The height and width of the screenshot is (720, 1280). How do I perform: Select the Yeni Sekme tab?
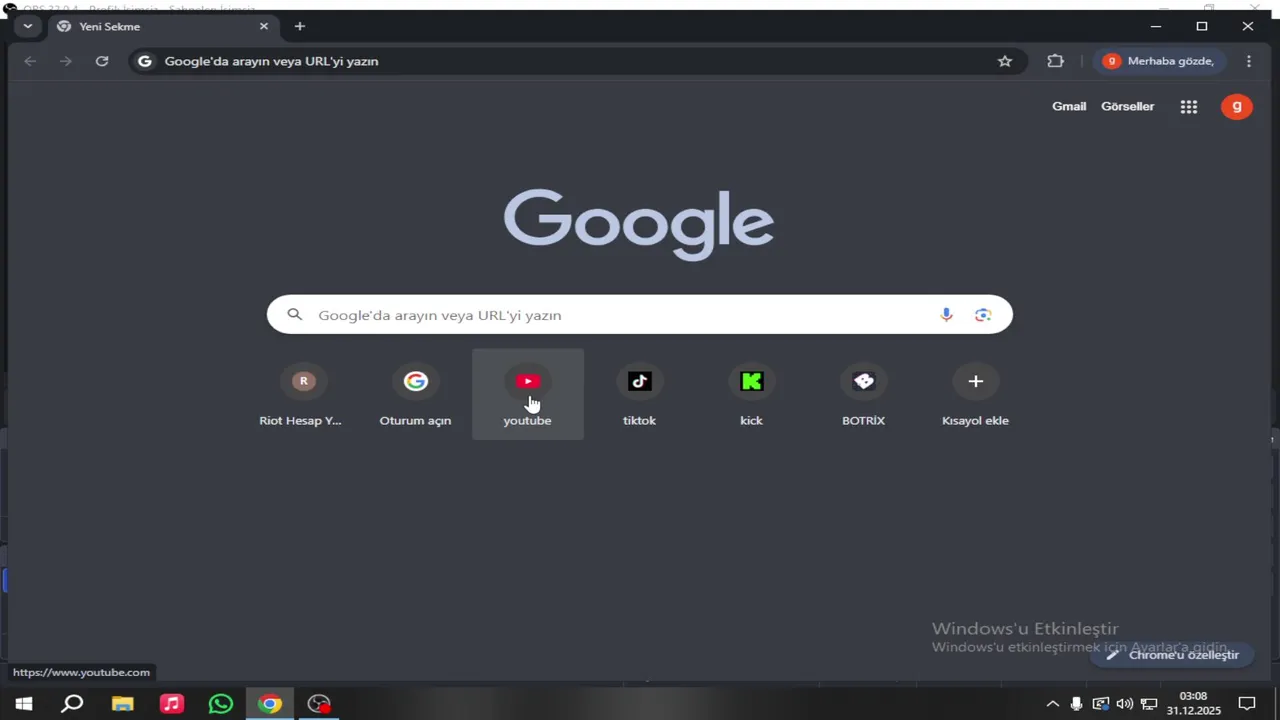[163, 27]
